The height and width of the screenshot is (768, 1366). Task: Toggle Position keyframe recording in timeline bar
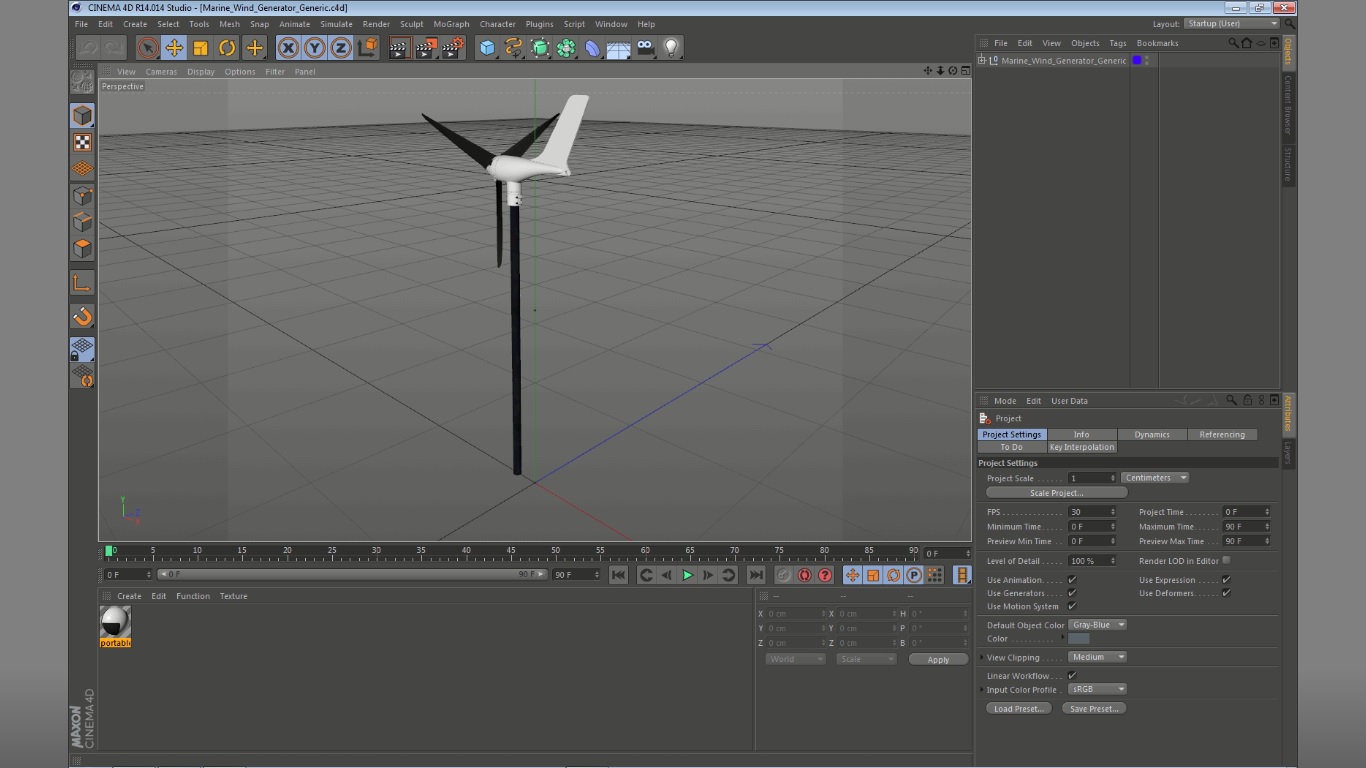852,575
